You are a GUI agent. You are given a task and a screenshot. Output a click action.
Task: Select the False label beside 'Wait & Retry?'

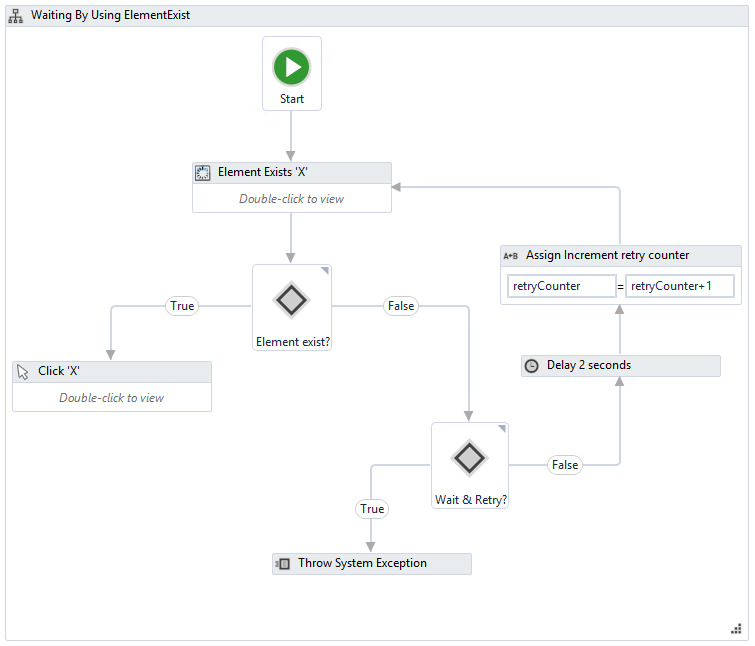click(565, 465)
